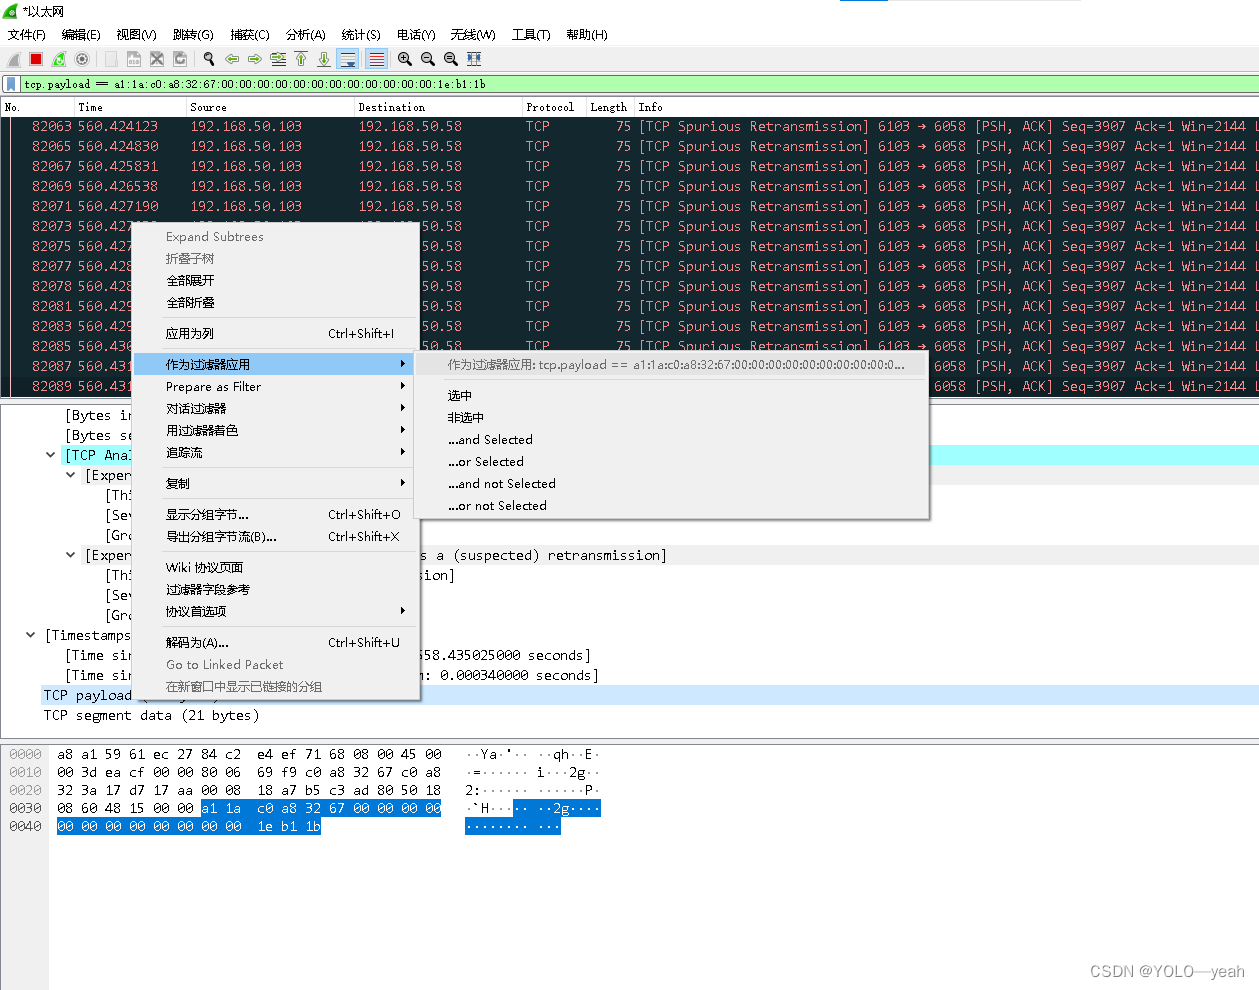Expand 对话过滤器 submenu
The image size is (1259, 990).
(275, 409)
